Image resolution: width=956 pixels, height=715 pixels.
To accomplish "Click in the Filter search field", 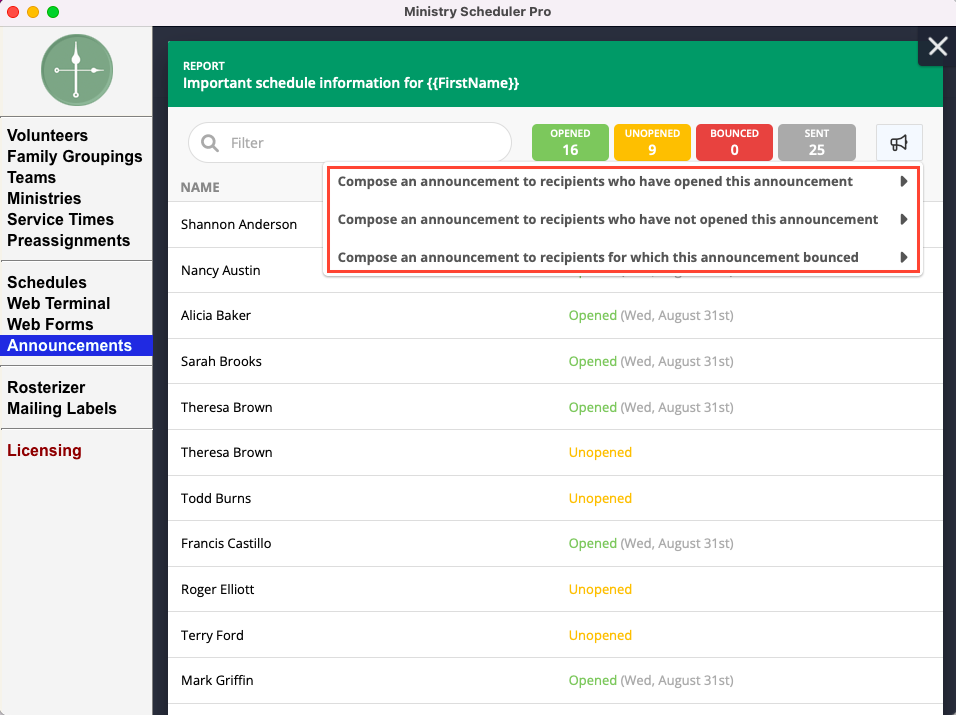I will [x=360, y=143].
